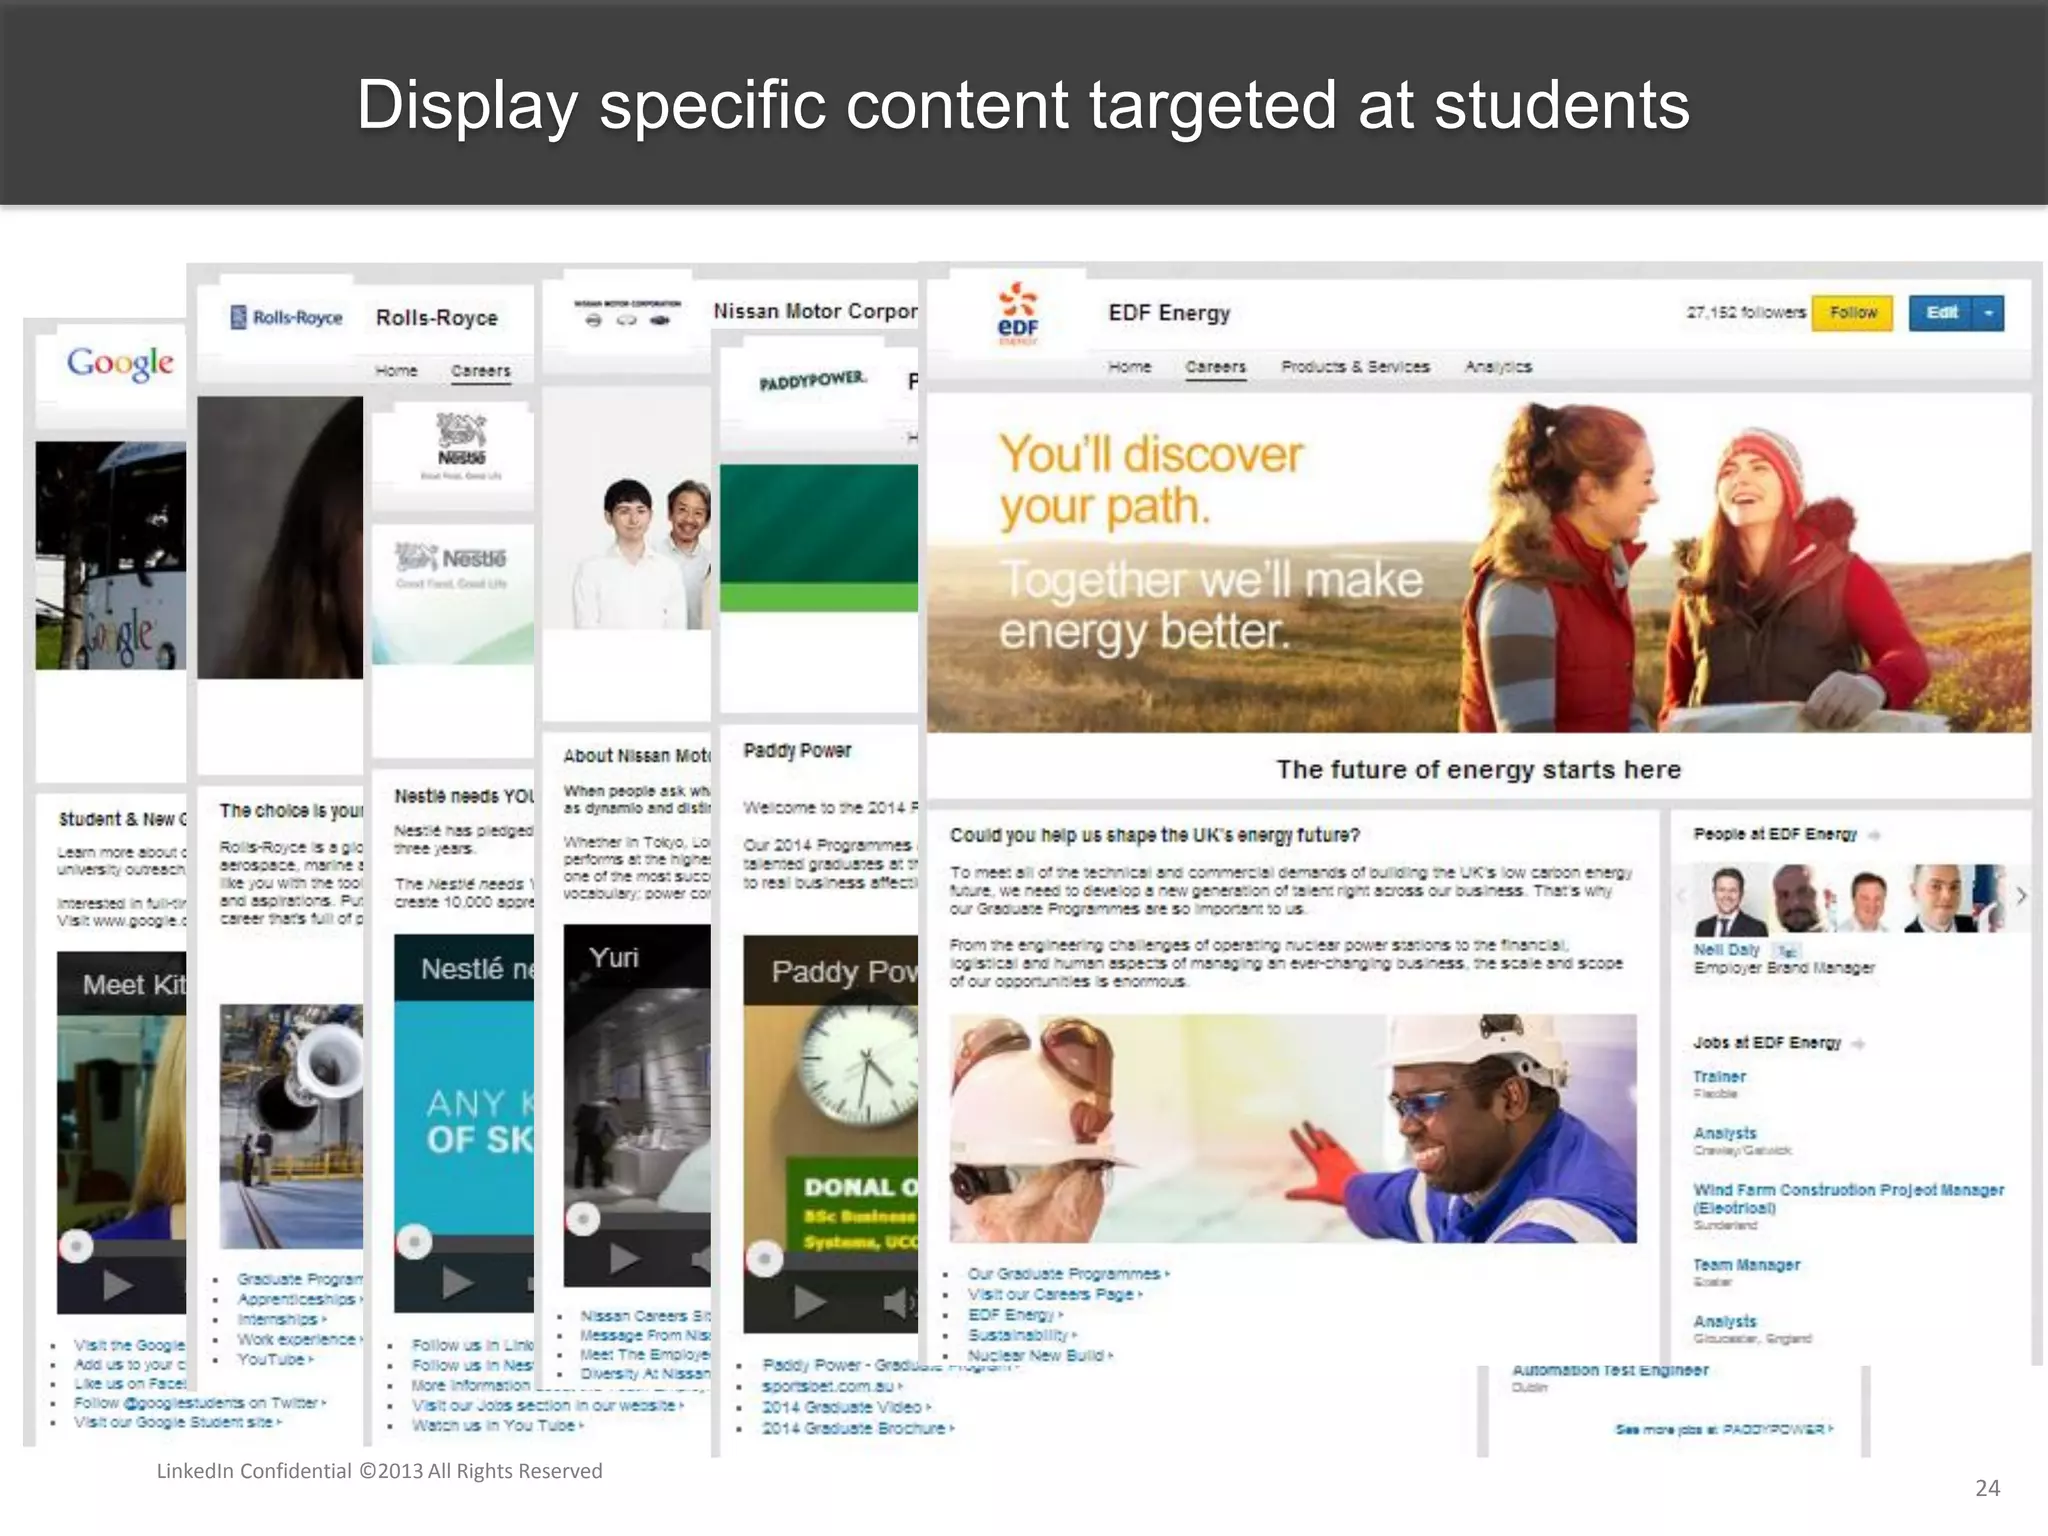This screenshot has width=2048, height=1536.
Task: Click the EDF worker in hard hat image
Action: [1293, 1129]
